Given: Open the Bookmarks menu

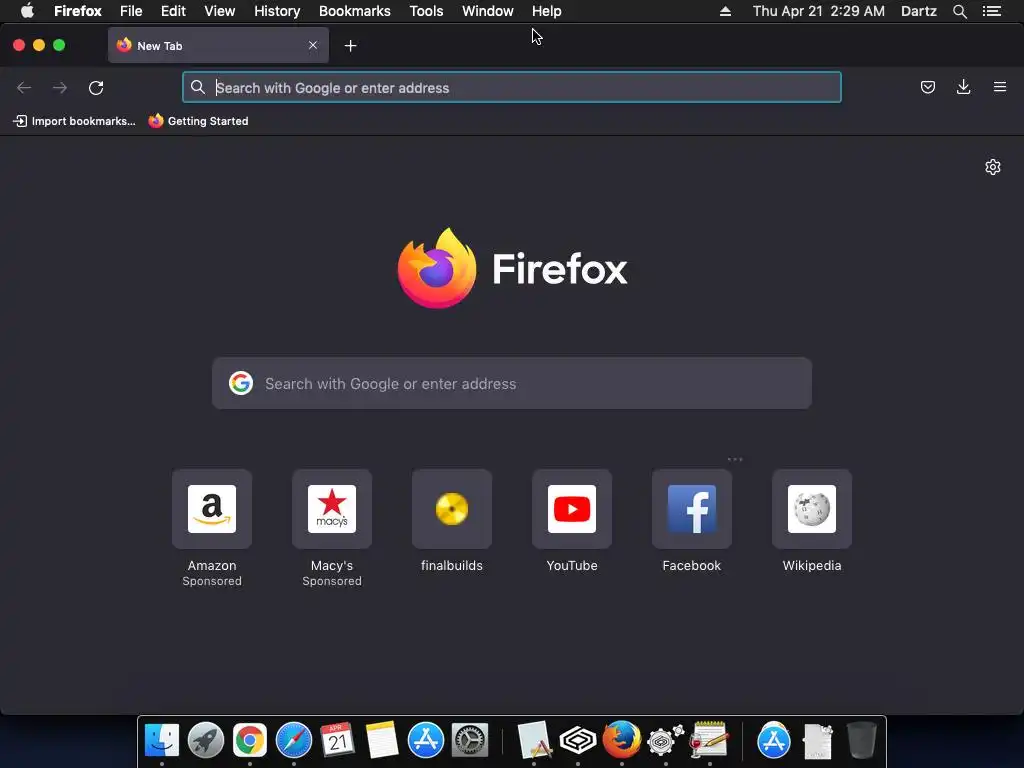Looking at the screenshot, I should click(355, 11).
